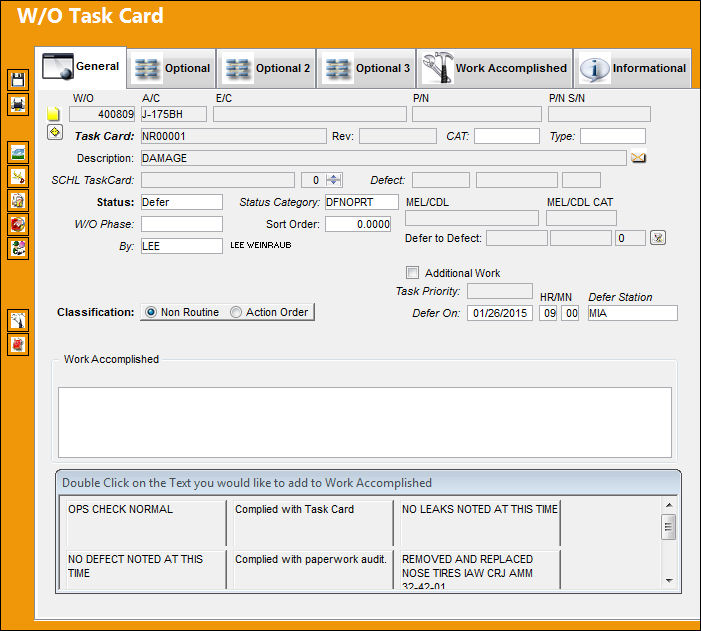Select OPS CHECK NORMAL text
The image size is (701, 631).
pyautogui.click(x=120, y=509)
